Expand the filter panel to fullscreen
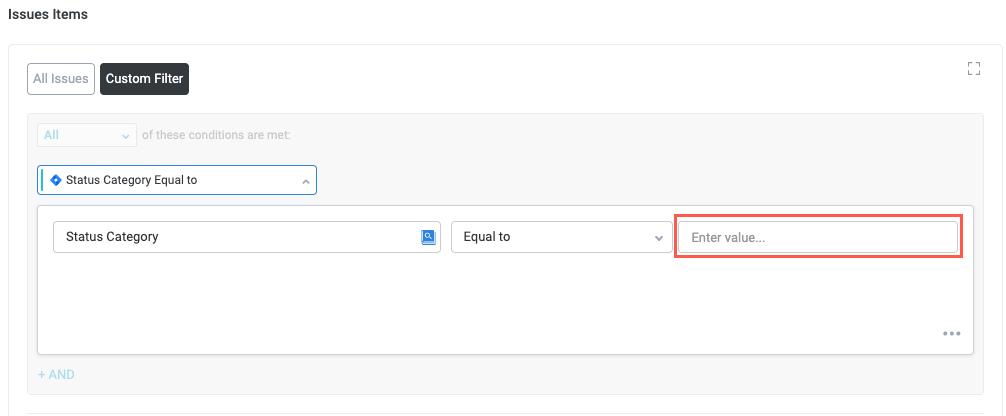The height and width of the screenshot is (416, 1006). click(x=973, y=69)
